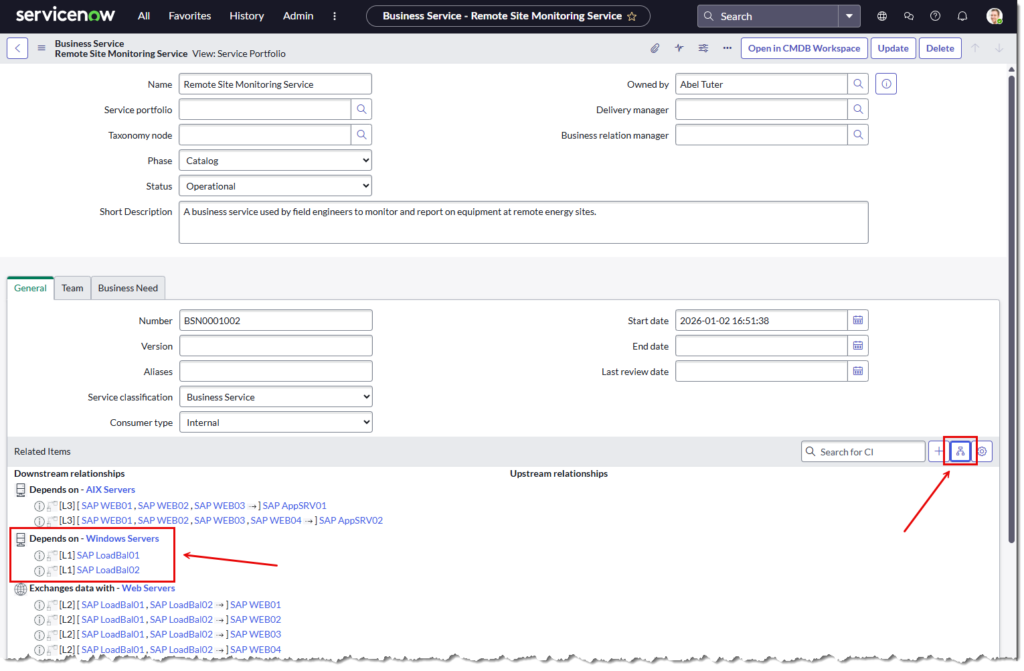Open the activity stream icon in header
The height and width of the screenshot is (671, 1024).
click(x=679, y=48)
